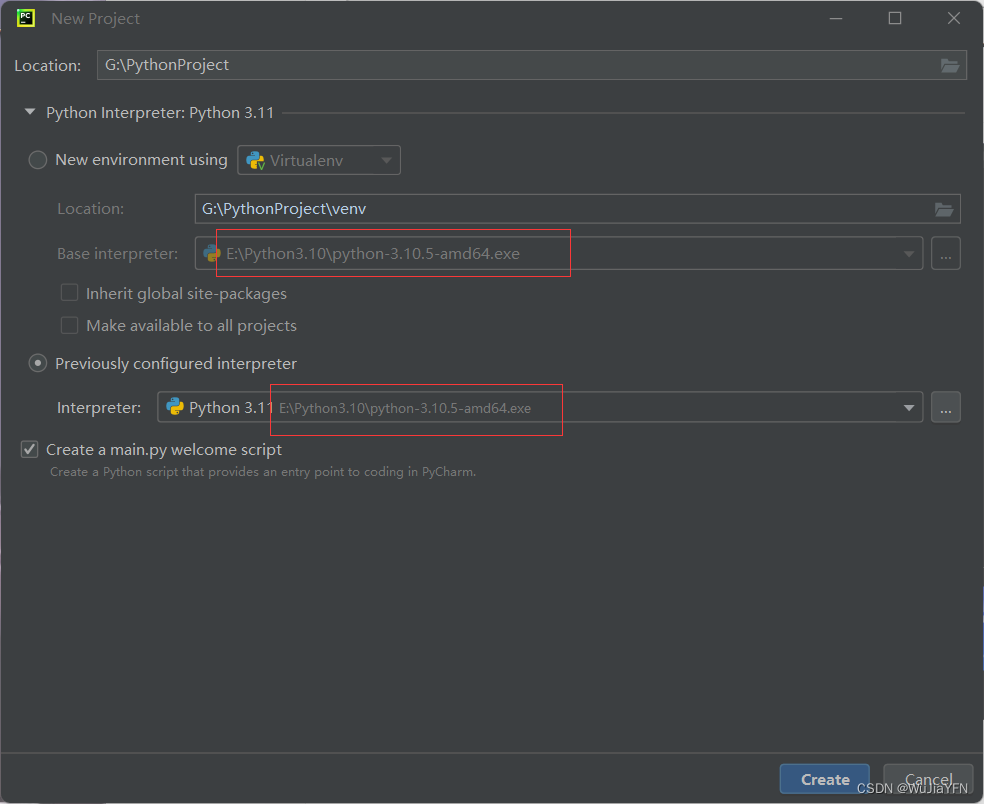This screenshot has height=804, width=984.
Task: Enable Make available to all projects
Action: coord(69,324)
